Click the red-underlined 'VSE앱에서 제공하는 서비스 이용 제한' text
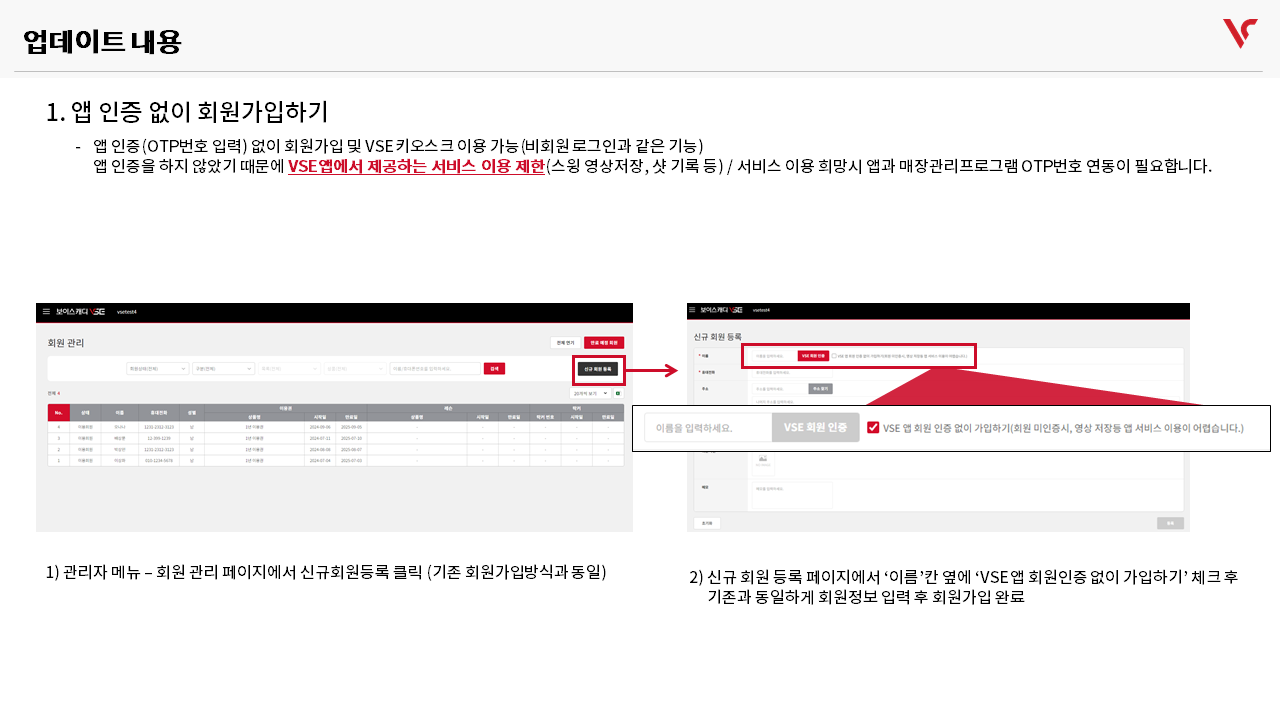This screenshot has height=720, width=1280. (x=416, y=166)
